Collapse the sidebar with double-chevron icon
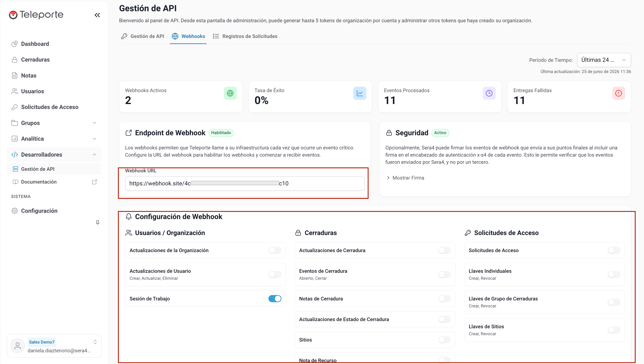The height and width of the screenshot is (364, 644). (x=97, y=15)
